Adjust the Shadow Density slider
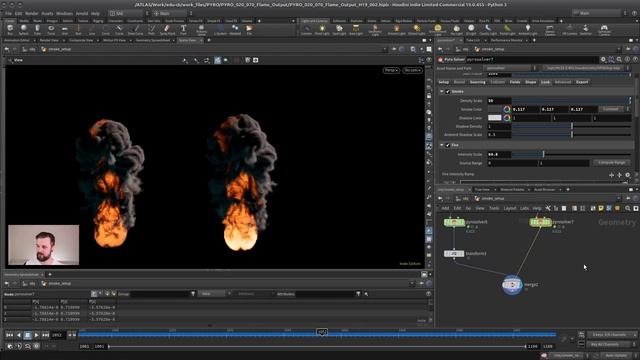The width and height of the screenshot is (640, 360). click(571, 126)
